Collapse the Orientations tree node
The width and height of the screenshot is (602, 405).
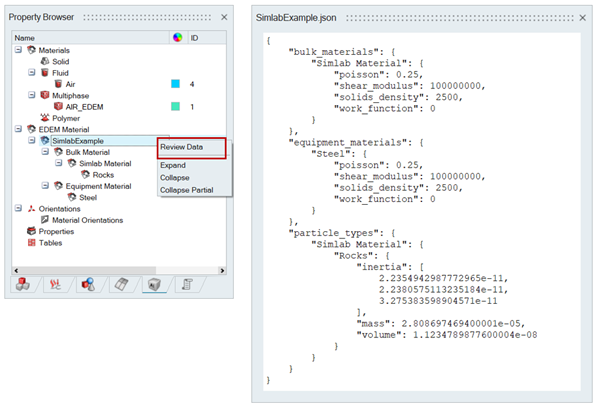18,208
